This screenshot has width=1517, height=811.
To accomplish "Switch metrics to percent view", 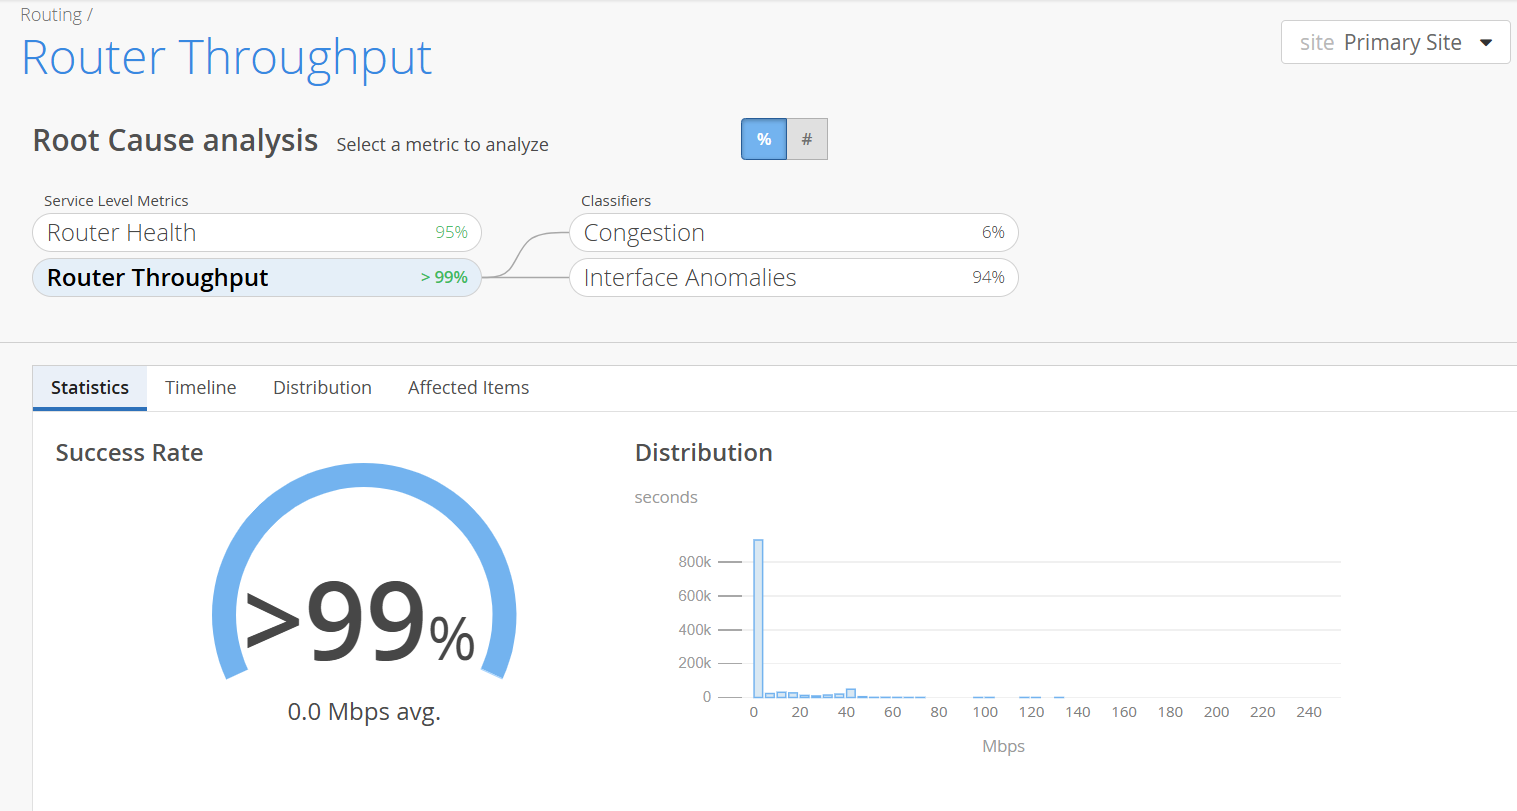I will pos(764,140).
